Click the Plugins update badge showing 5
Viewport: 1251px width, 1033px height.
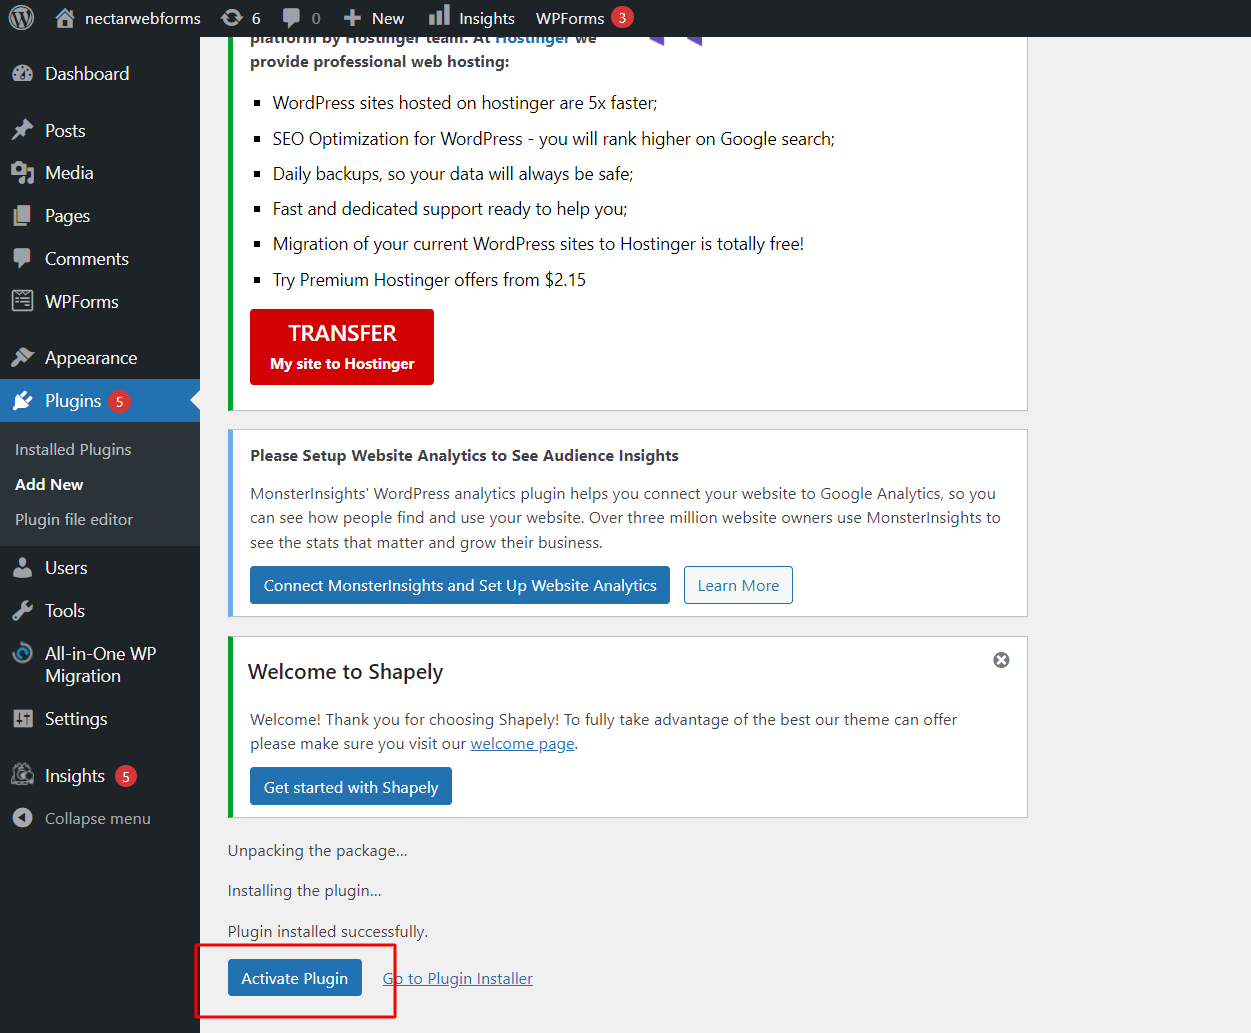coord(119,402)
